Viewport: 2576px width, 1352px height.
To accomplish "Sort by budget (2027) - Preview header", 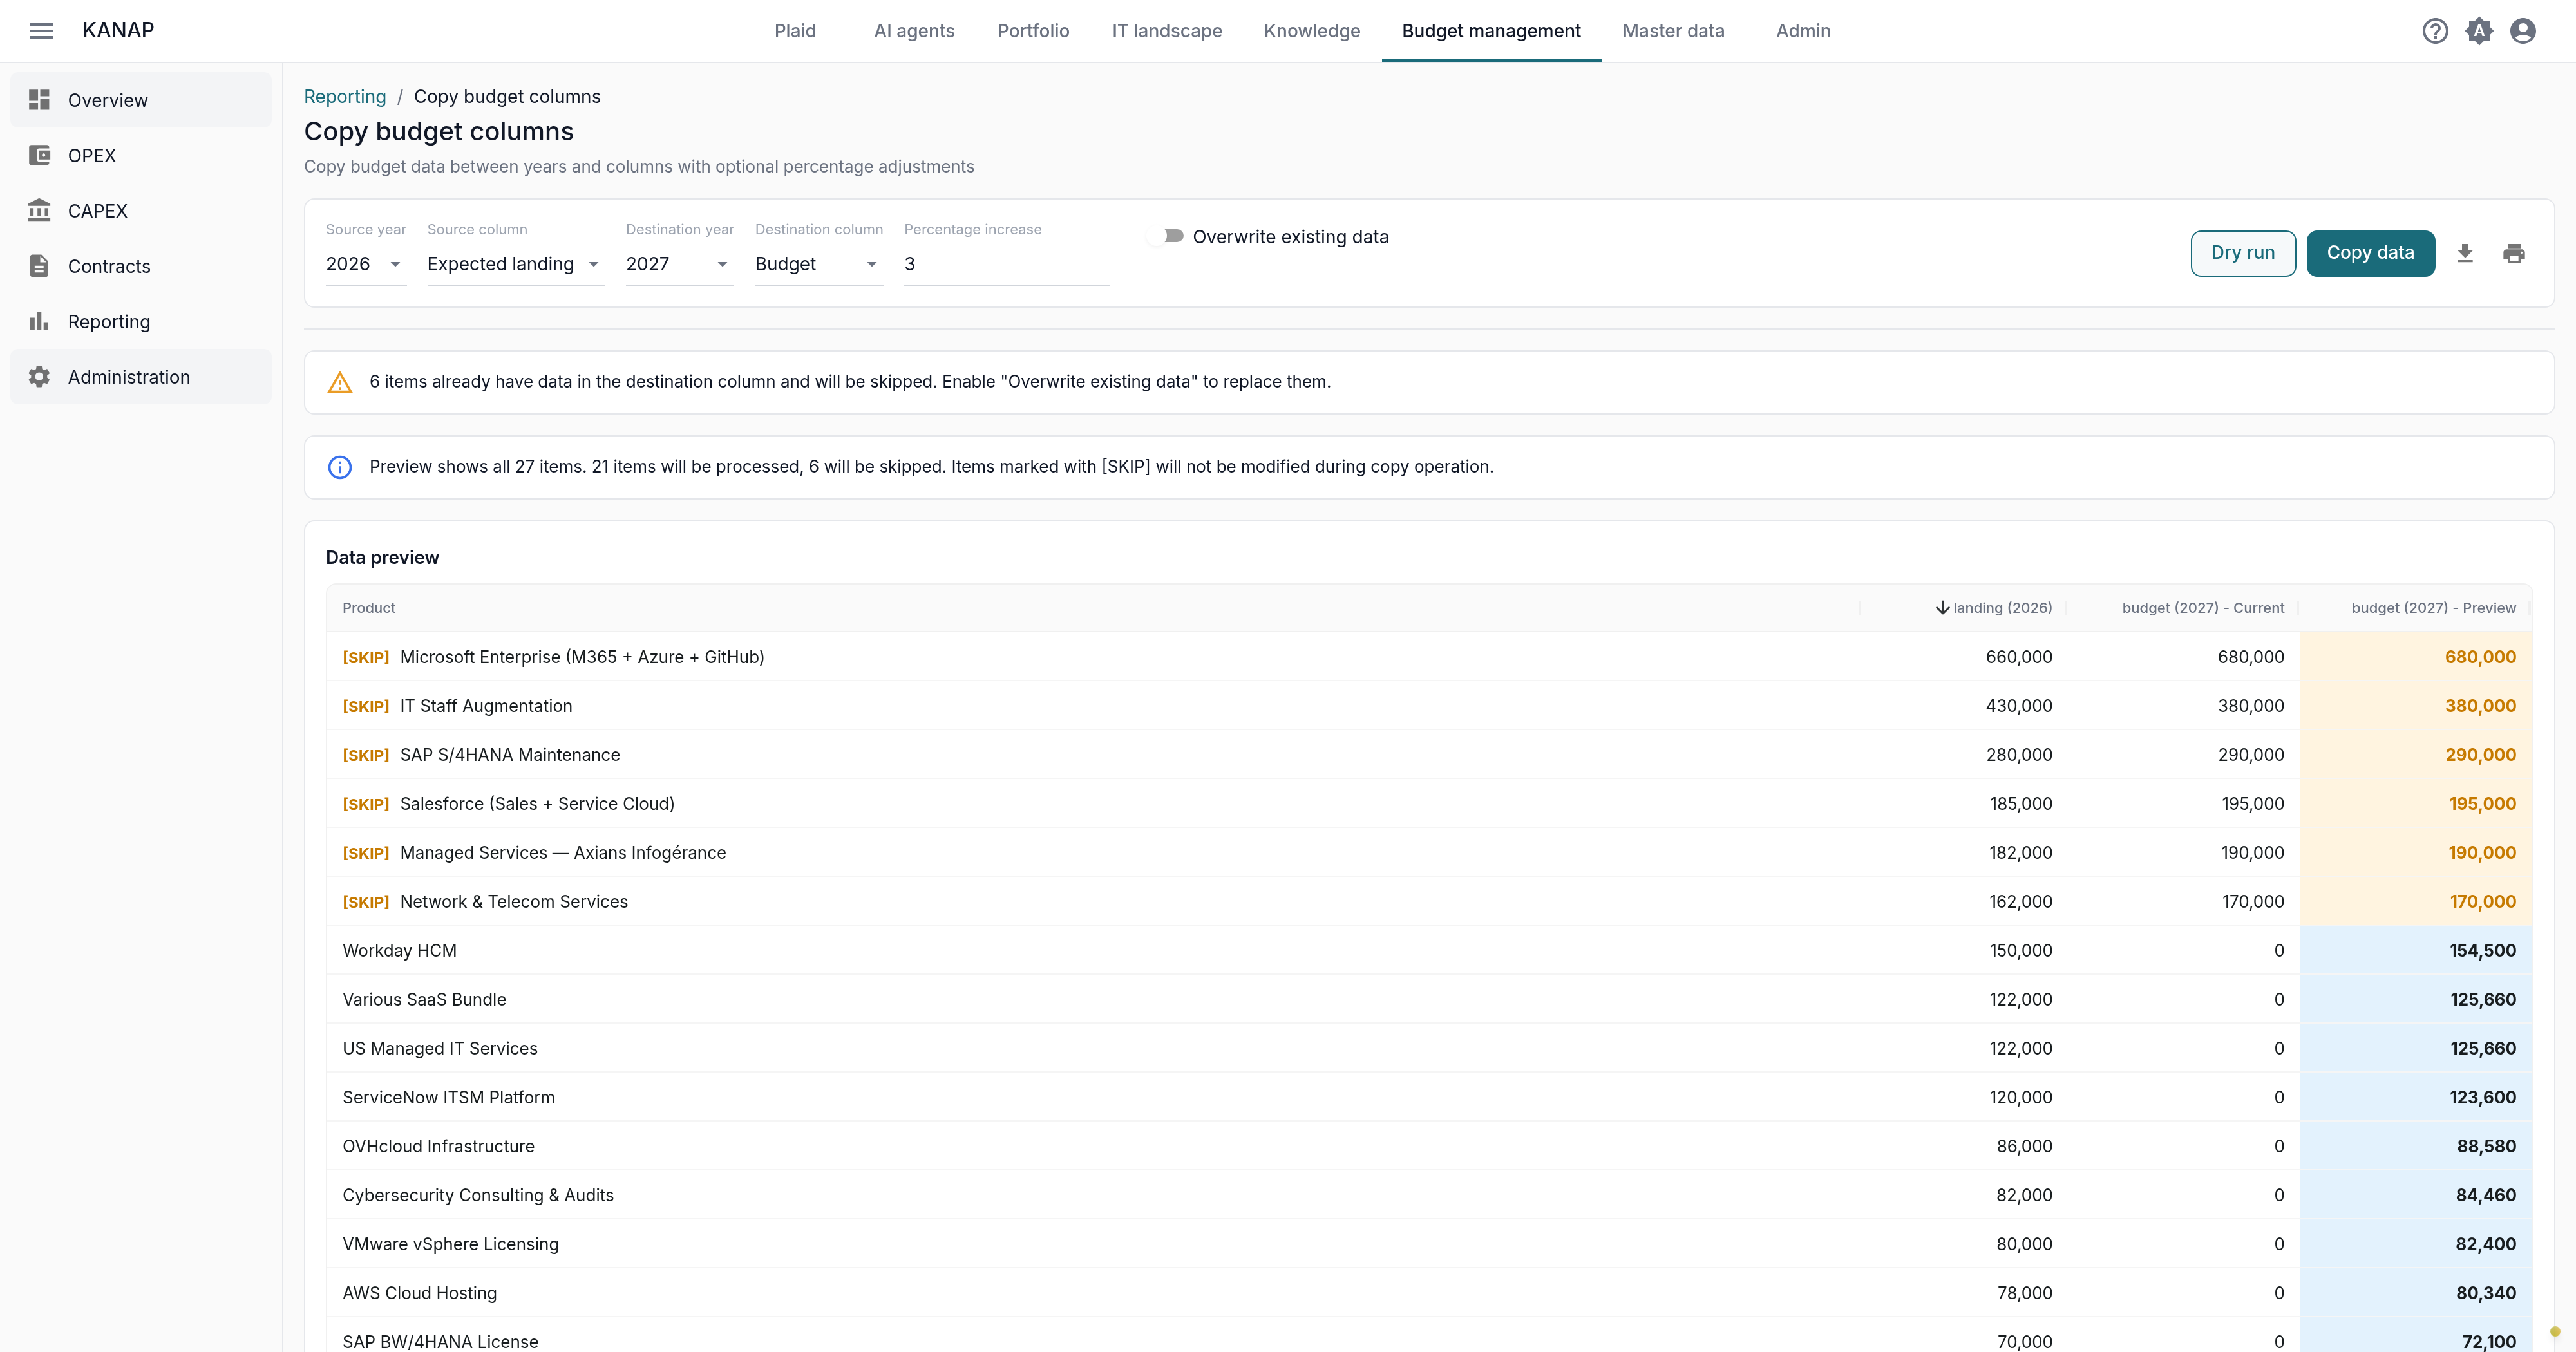I will [x=2433, y=608].
